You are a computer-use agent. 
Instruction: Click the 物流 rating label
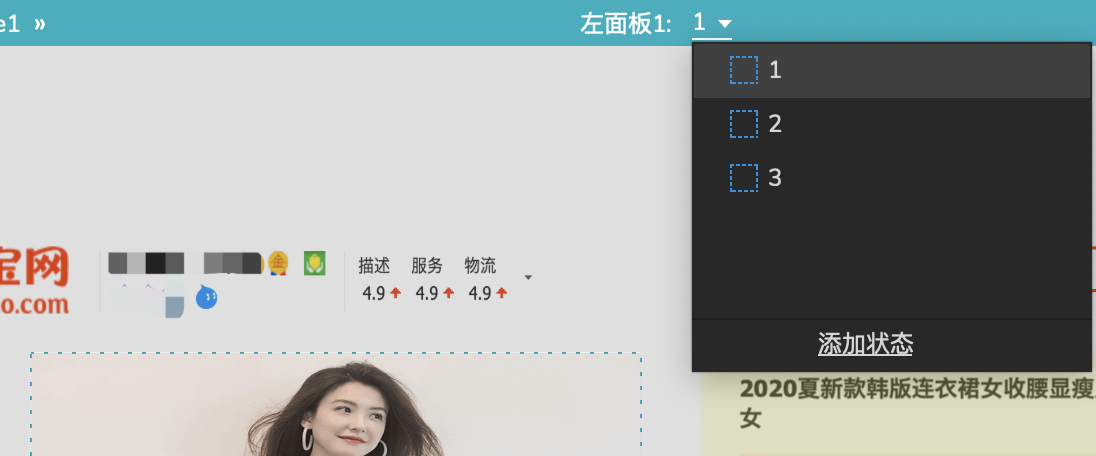pyautogui.click(x=480, y=266)
